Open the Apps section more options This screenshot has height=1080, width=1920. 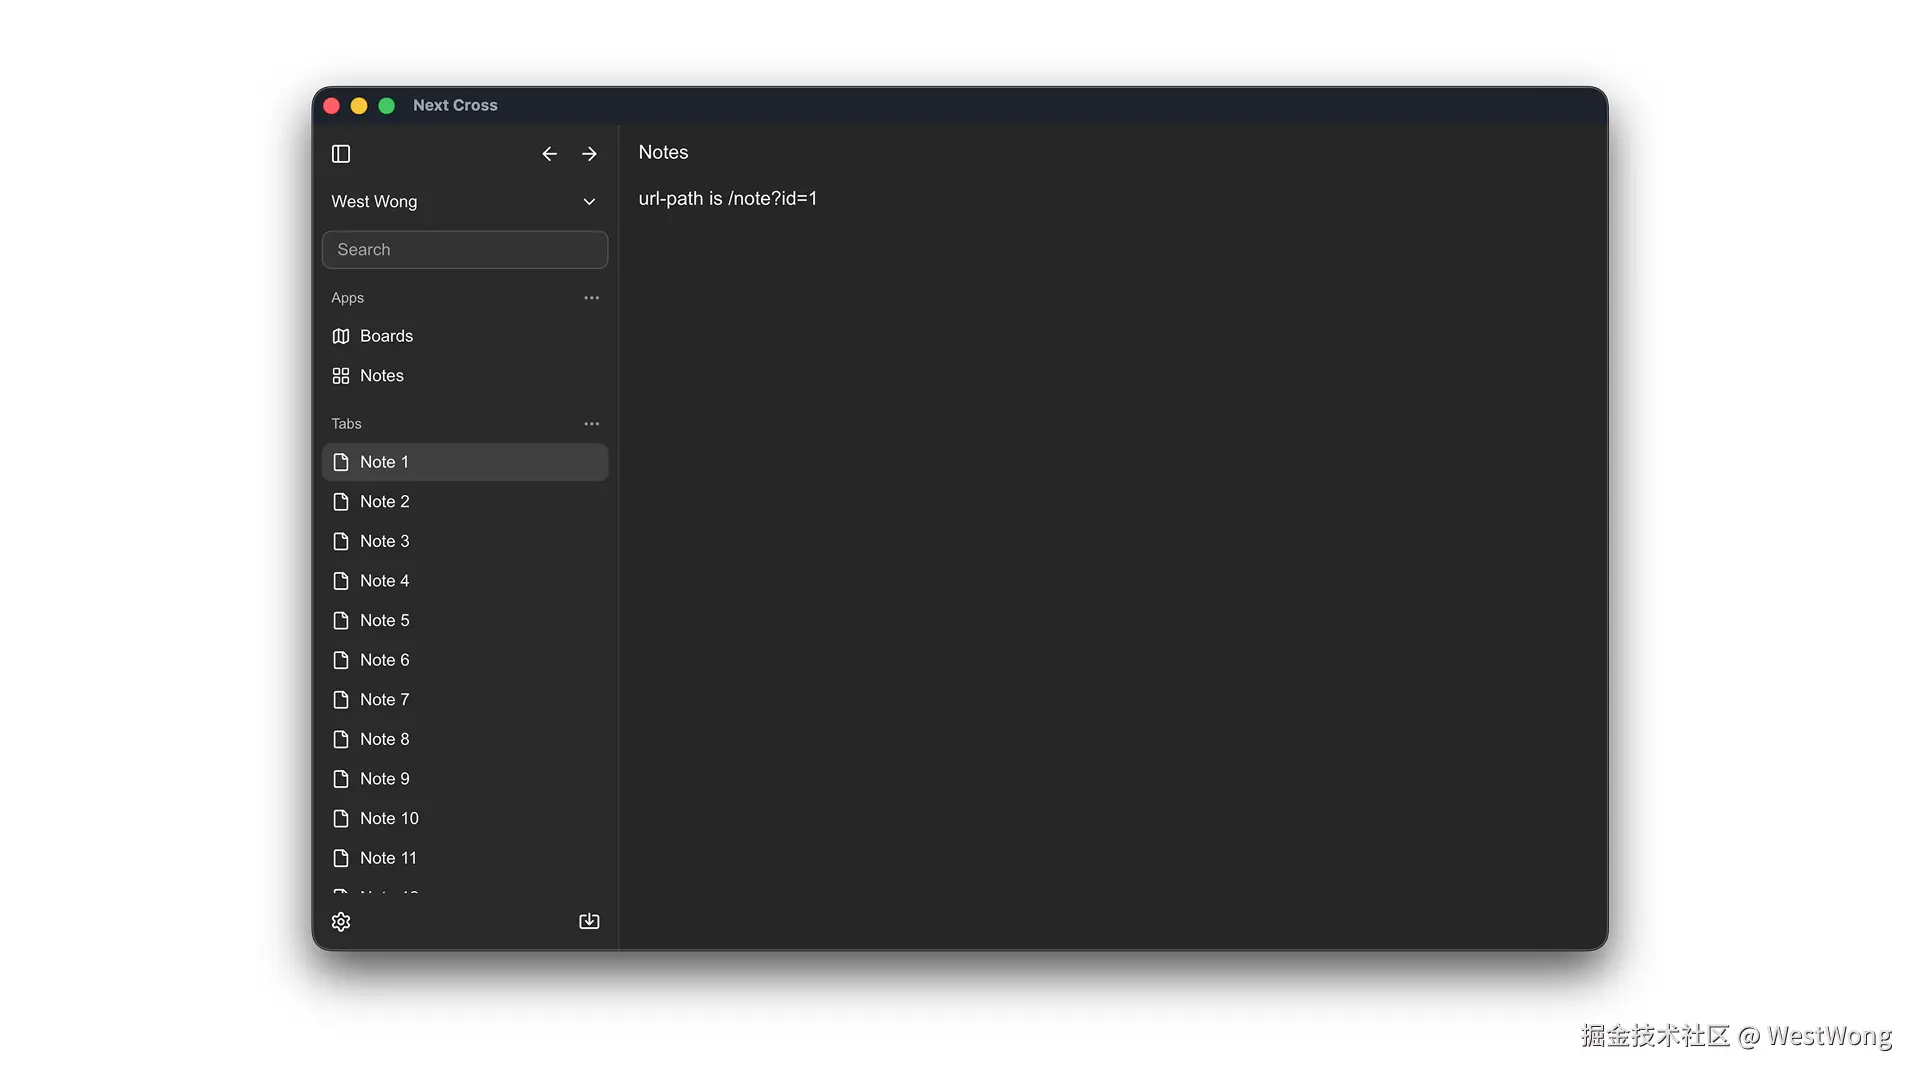[x=591, y=298]
